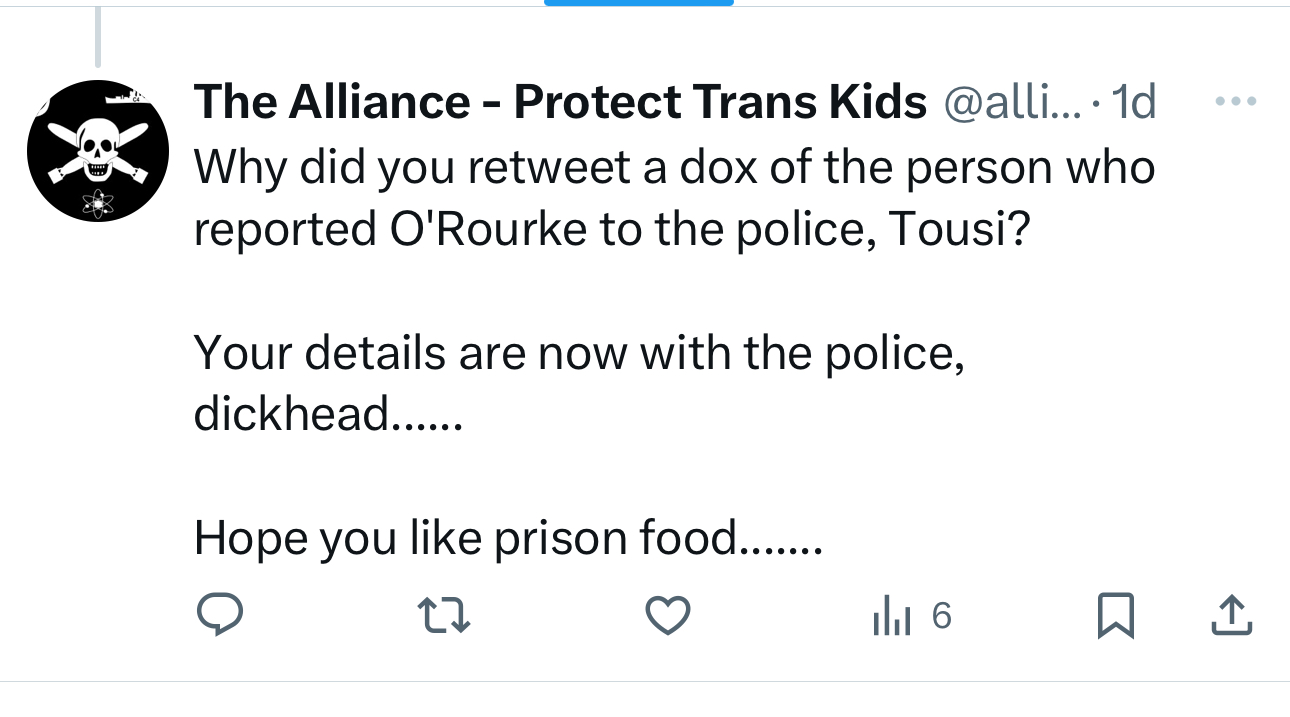Open The Alliance - Protect Trans Kids profile name
1290x717 pixels.
(560, 101)
